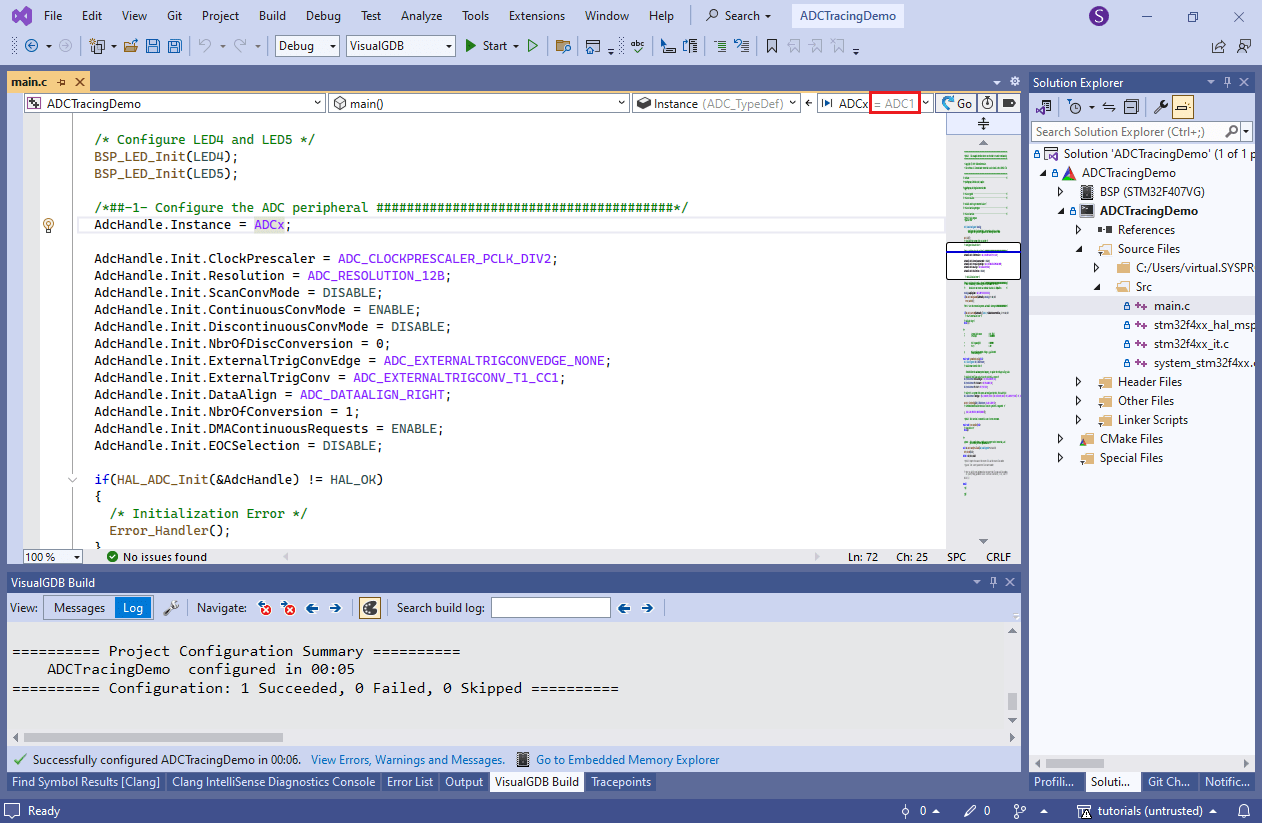Switch to the Error List tab
The width and height of the screenshot is (1262, 823).
pyautogui.click(x=410, y=782)
